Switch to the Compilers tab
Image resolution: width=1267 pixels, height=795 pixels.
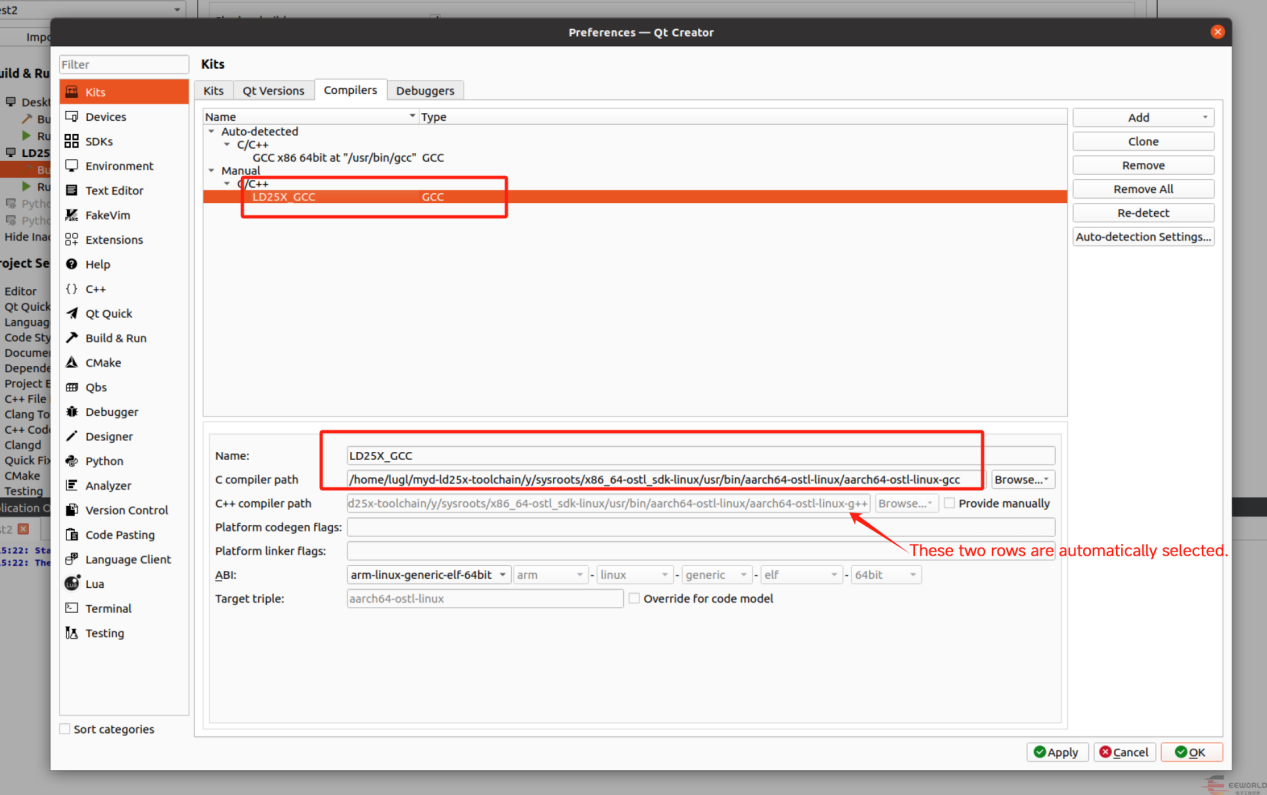point(351,90)
